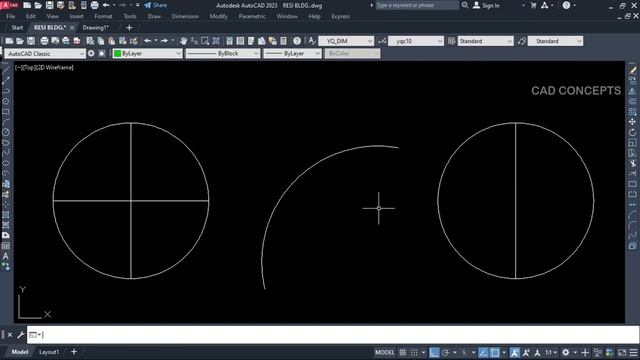Open the YQ_DIM text style dropdown

pyautogui.click(x=346, y=41)
